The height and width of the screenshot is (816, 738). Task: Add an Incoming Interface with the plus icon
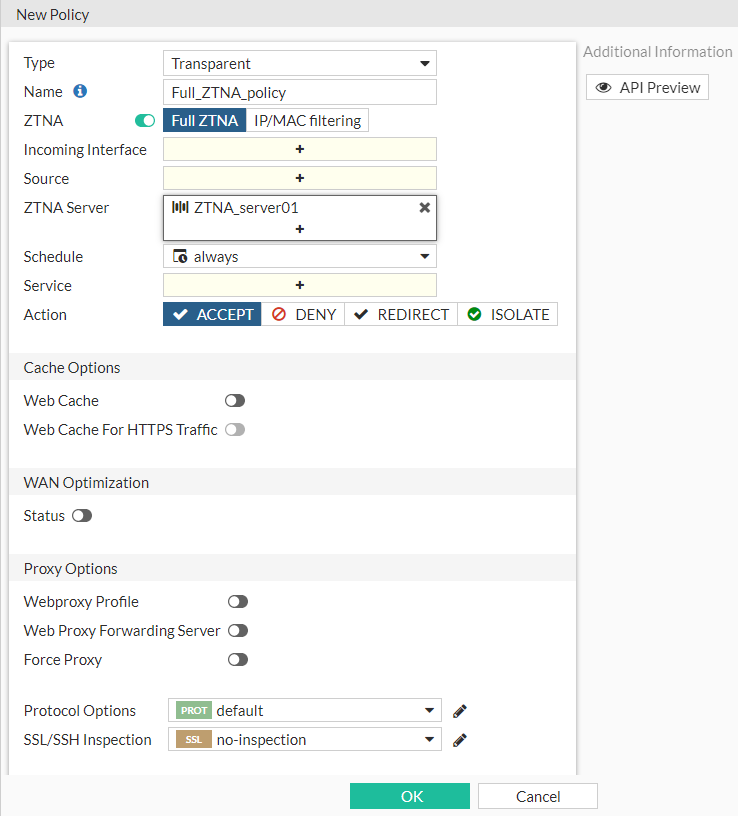tap(299, 149)
